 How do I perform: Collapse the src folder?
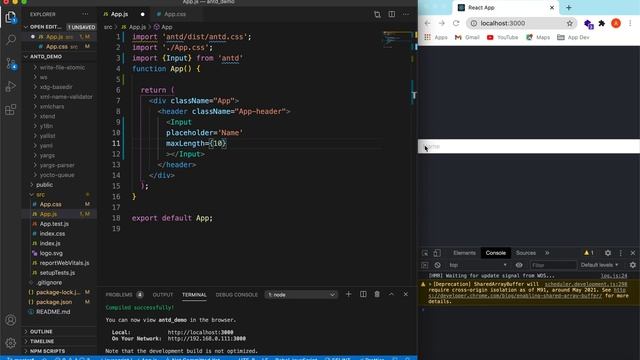[x=40, y=195]
